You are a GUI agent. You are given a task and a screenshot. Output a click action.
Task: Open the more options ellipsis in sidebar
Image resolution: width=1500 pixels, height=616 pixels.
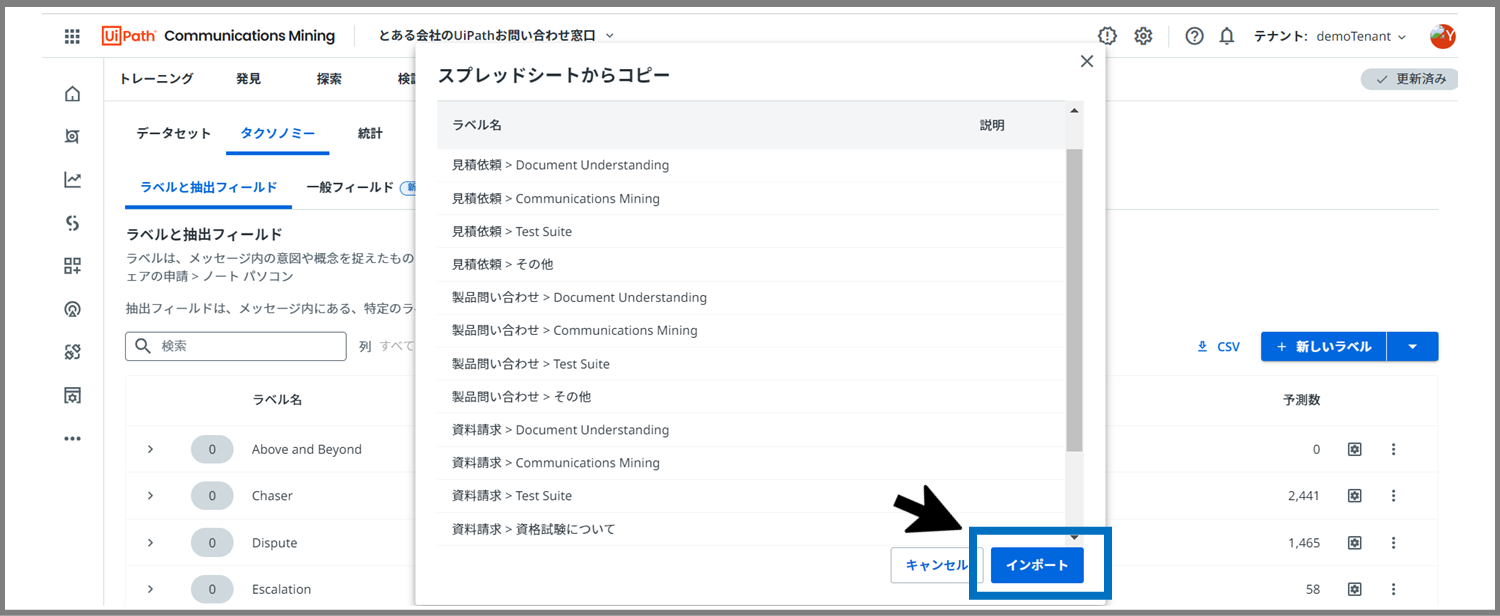(x=72, y=438)
